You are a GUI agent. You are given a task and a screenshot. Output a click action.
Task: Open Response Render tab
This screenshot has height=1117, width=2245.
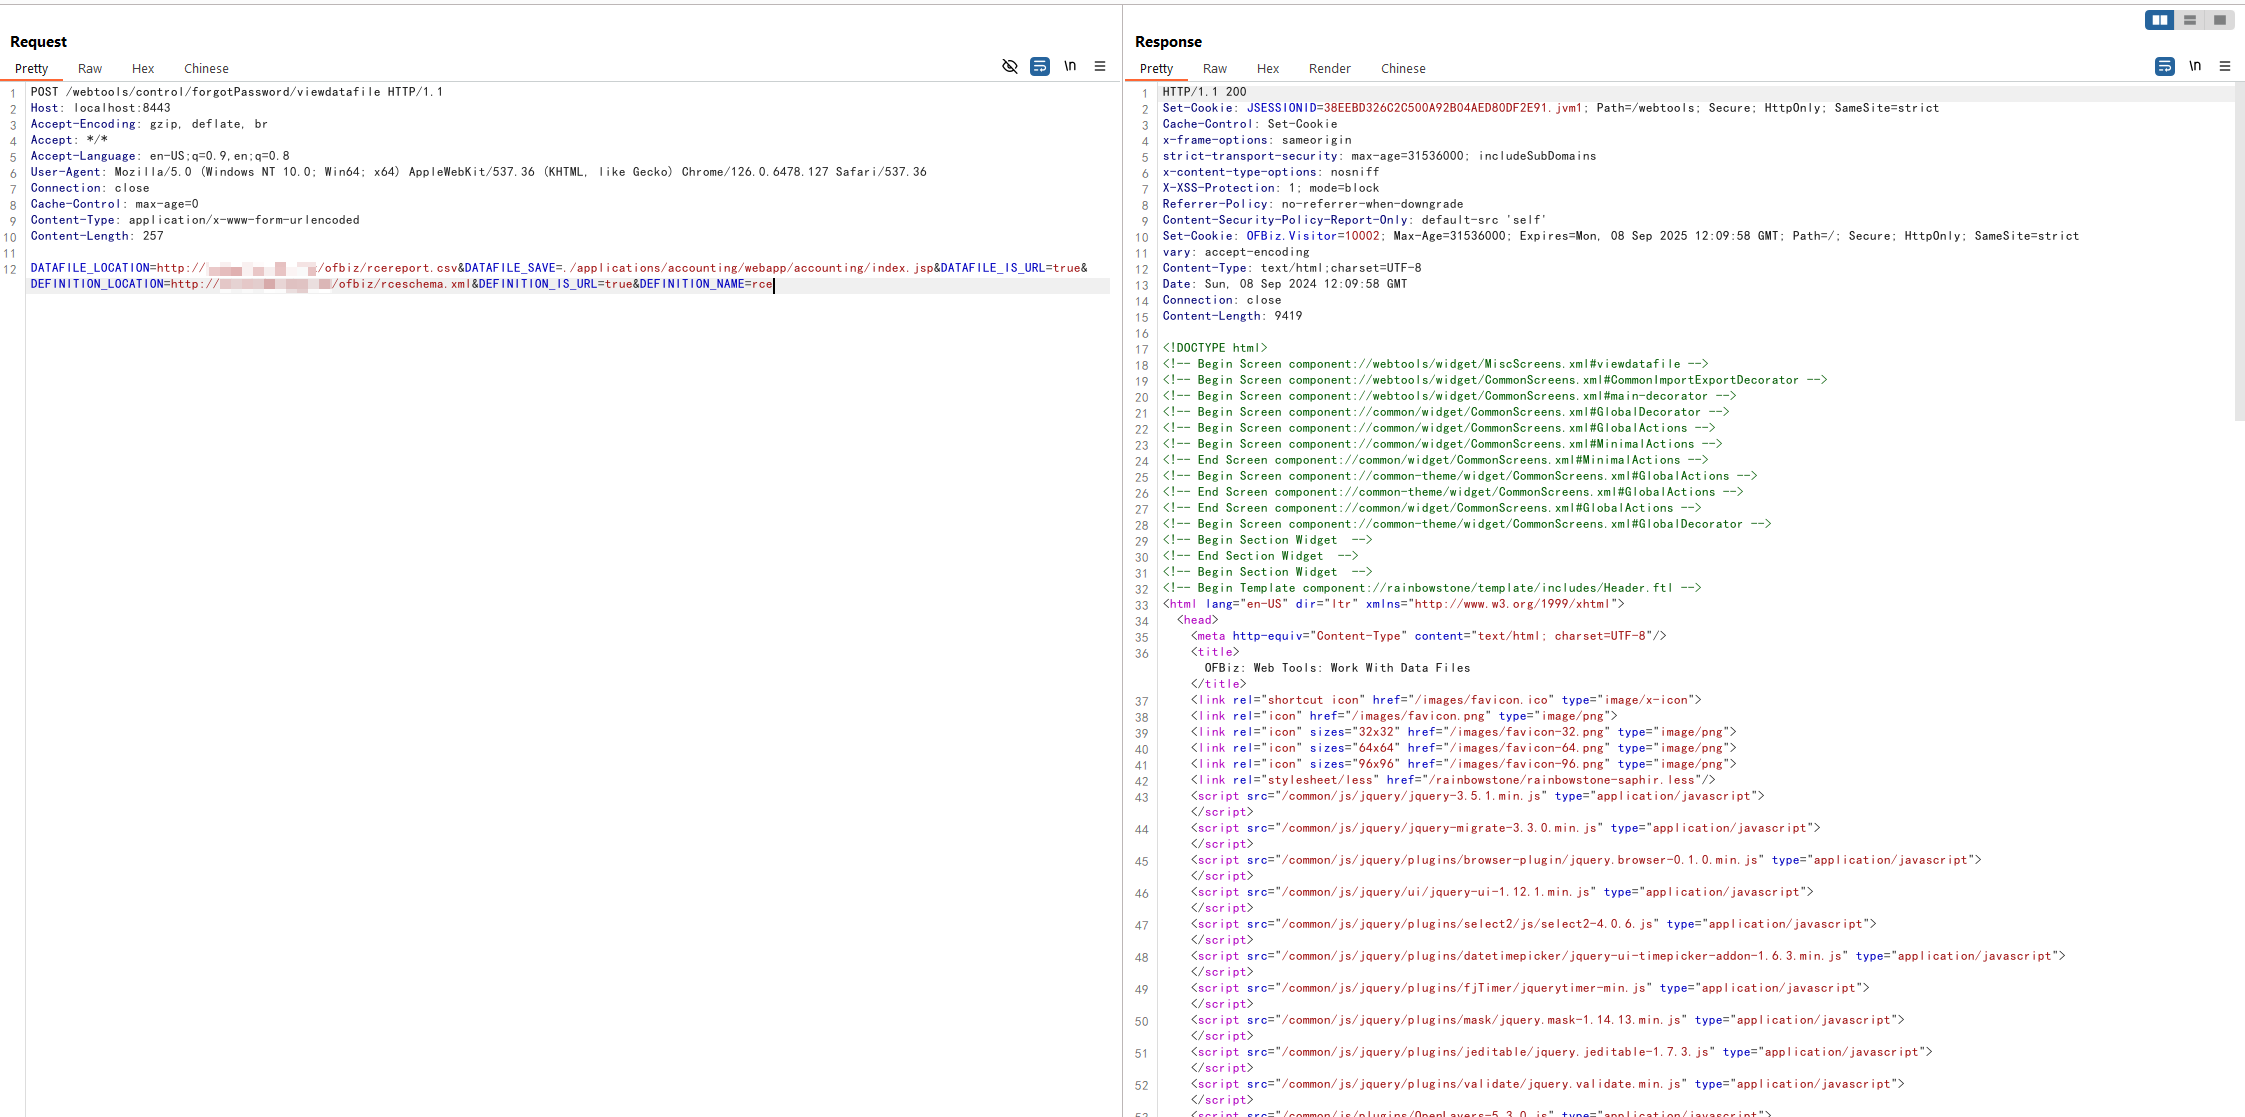tap(1330, 68)
